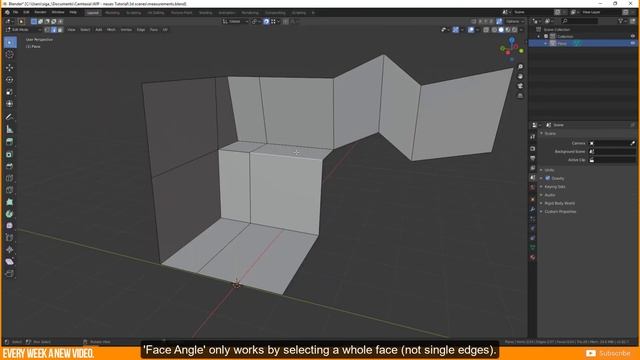Switch to wireframe viewport shading
This screenshot has width=640, height=360.
[x=494, y=30]
